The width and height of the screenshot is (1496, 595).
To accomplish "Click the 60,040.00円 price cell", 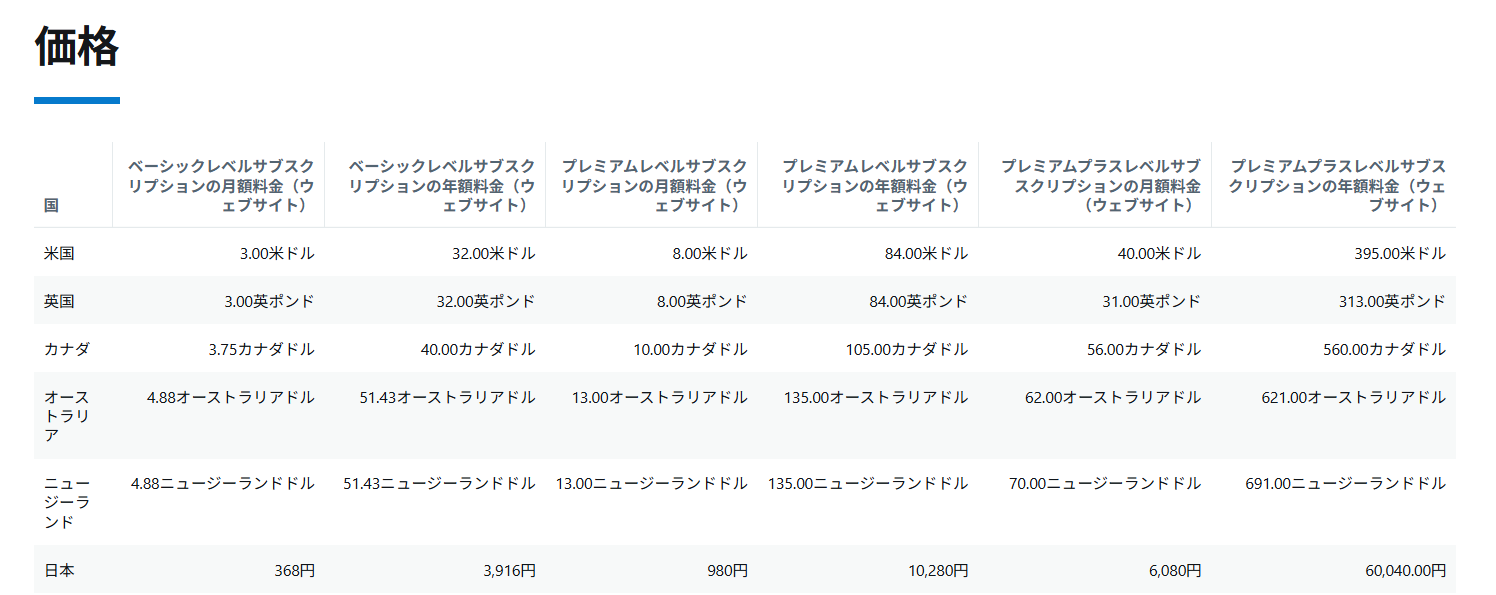I will [1405, 571].
